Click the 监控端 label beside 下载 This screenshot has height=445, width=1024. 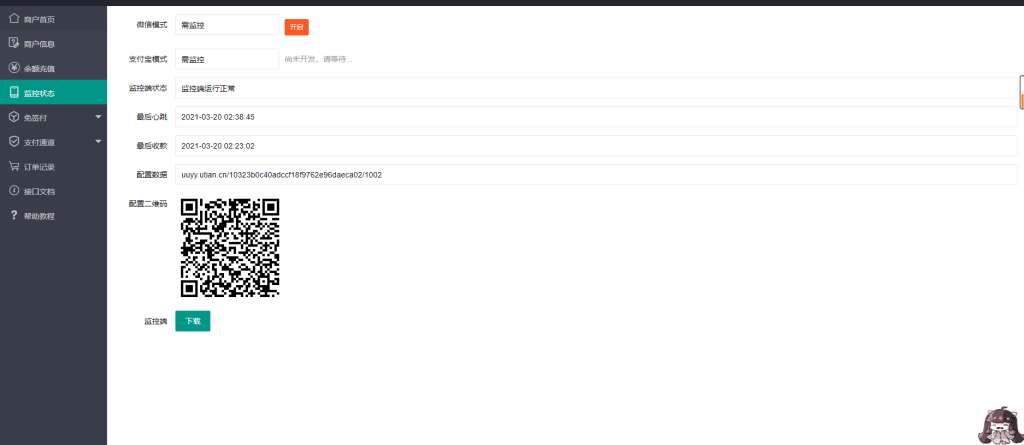[x=155, y=321]
